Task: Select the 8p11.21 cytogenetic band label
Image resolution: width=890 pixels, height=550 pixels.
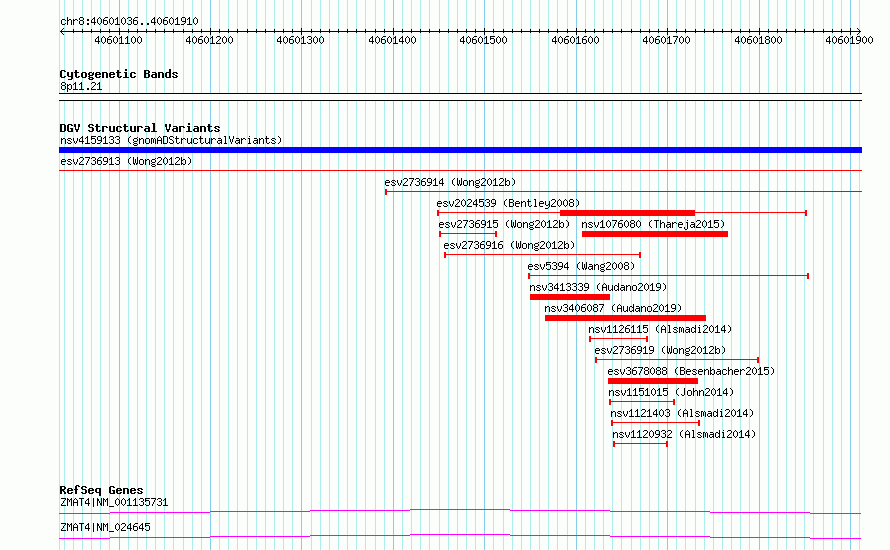Action: pyautogui.click(x=81, y=86)
